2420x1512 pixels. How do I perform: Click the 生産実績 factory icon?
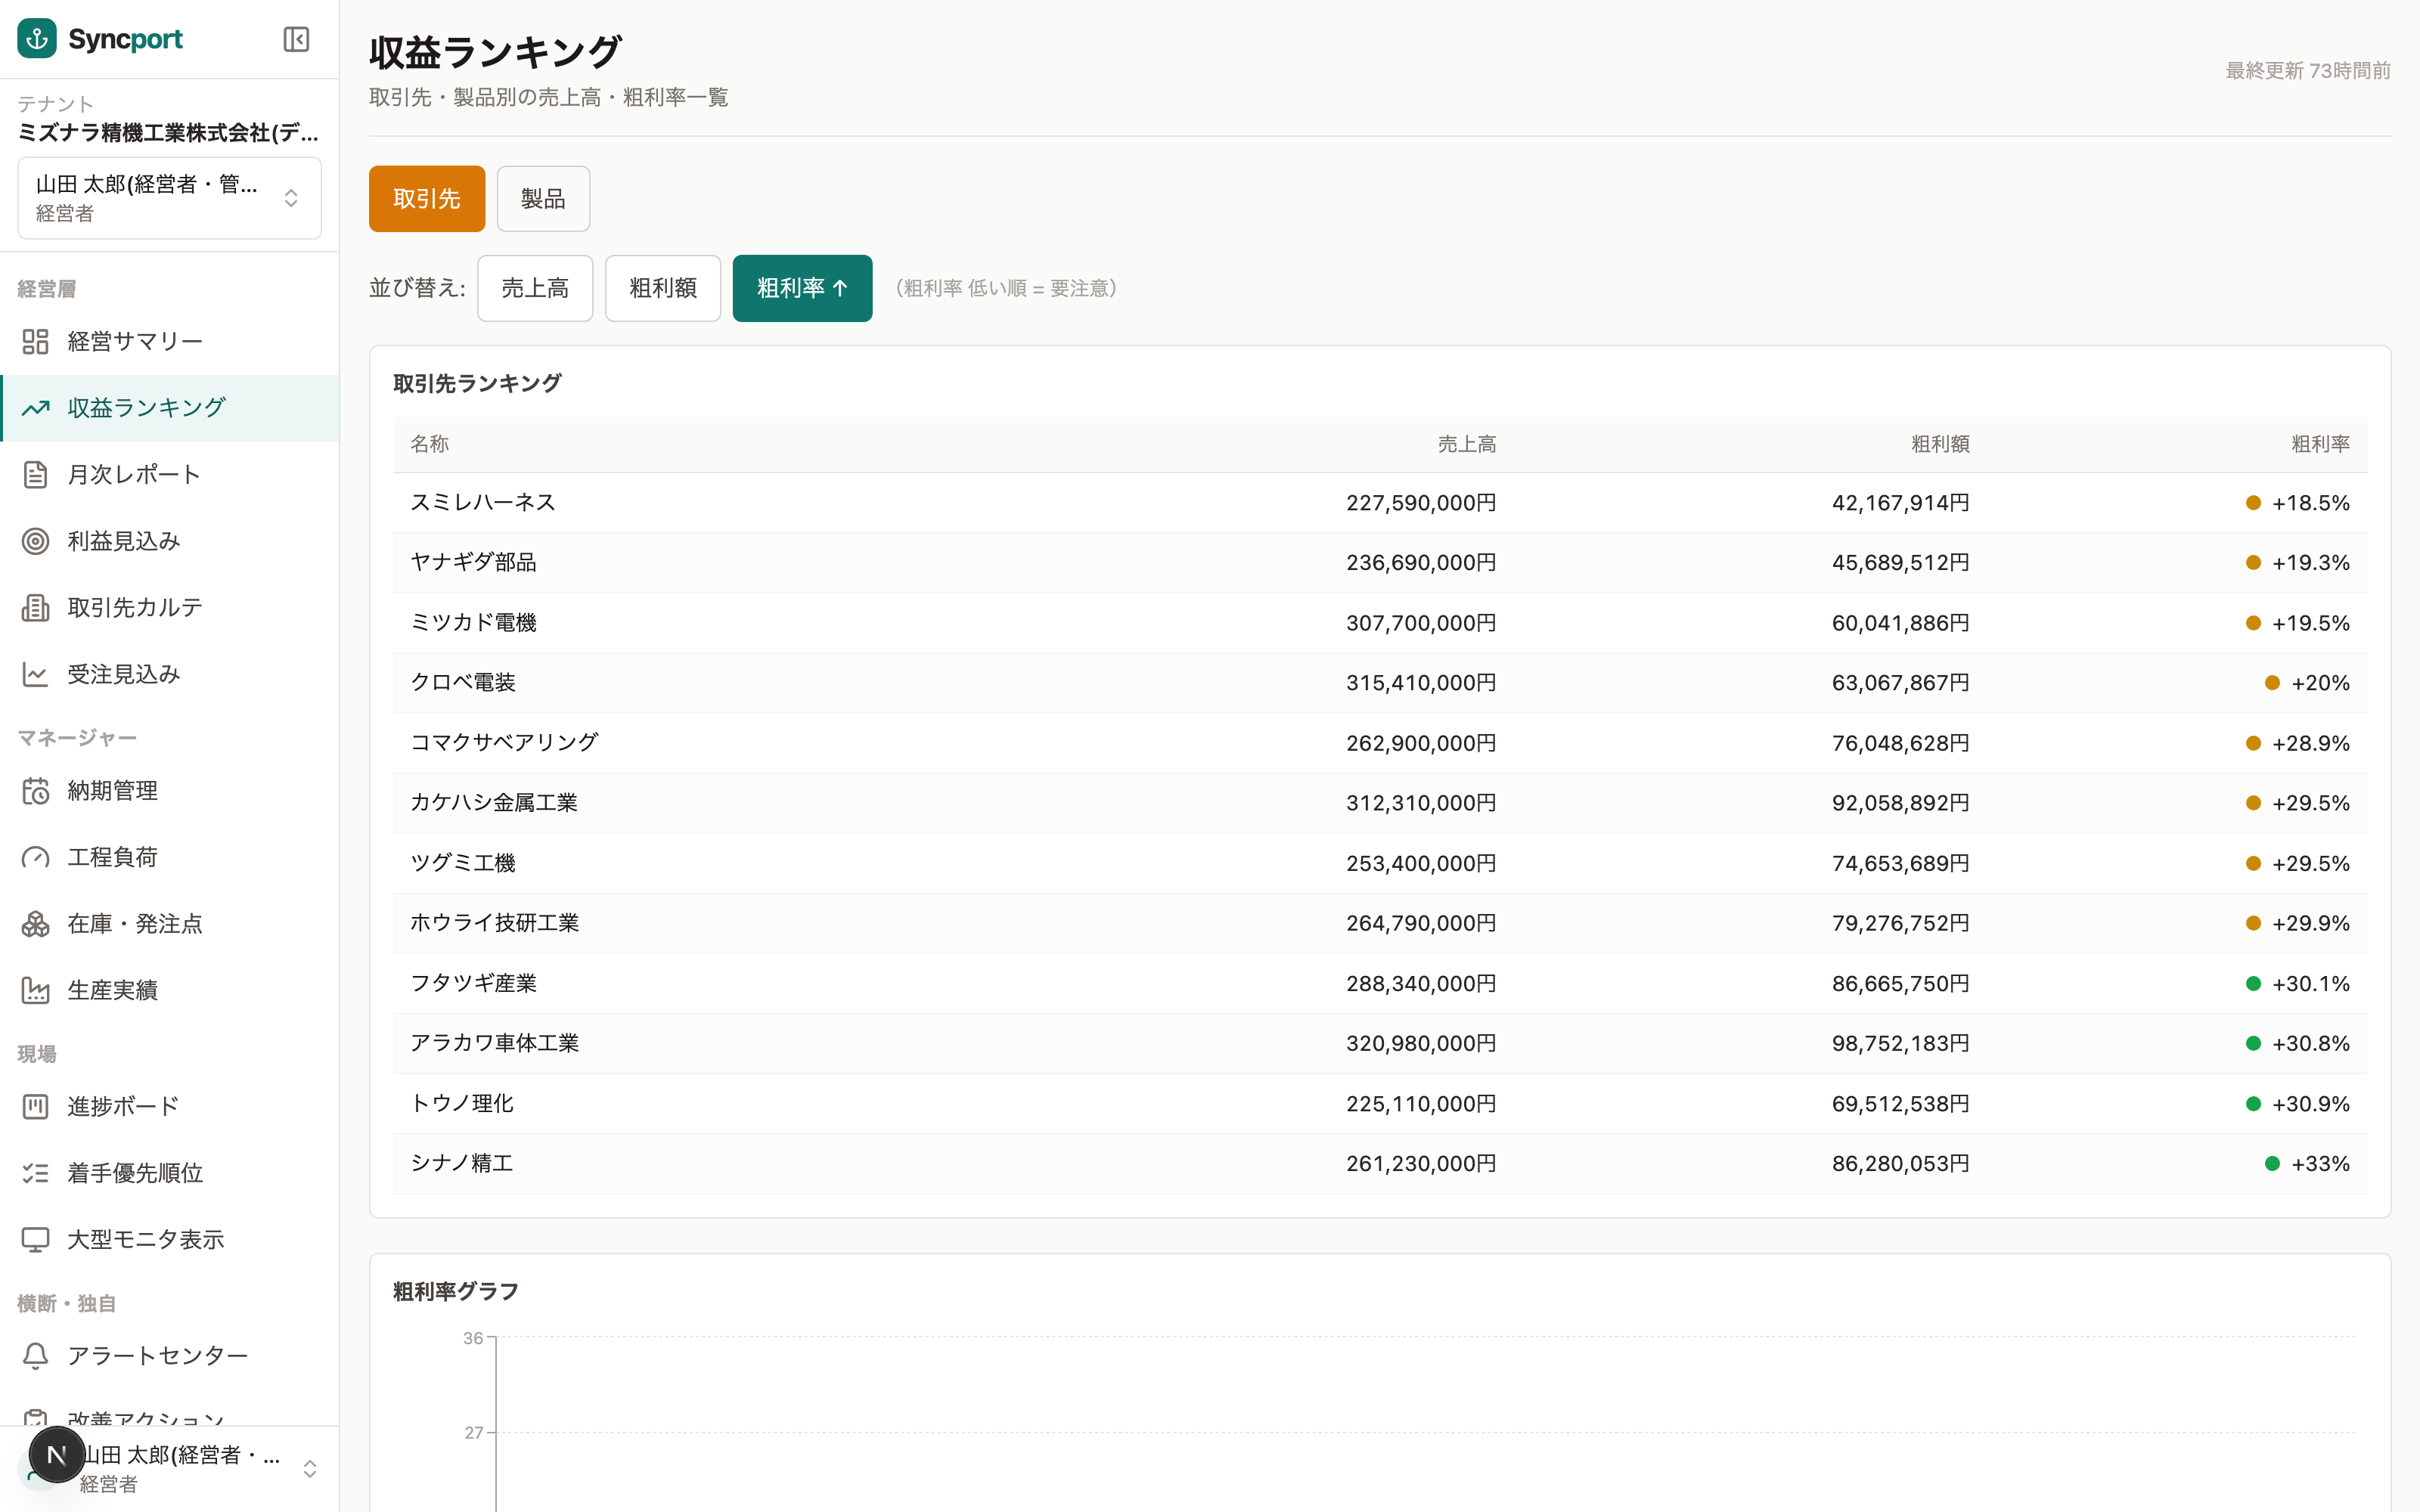(x=35, y=990)
